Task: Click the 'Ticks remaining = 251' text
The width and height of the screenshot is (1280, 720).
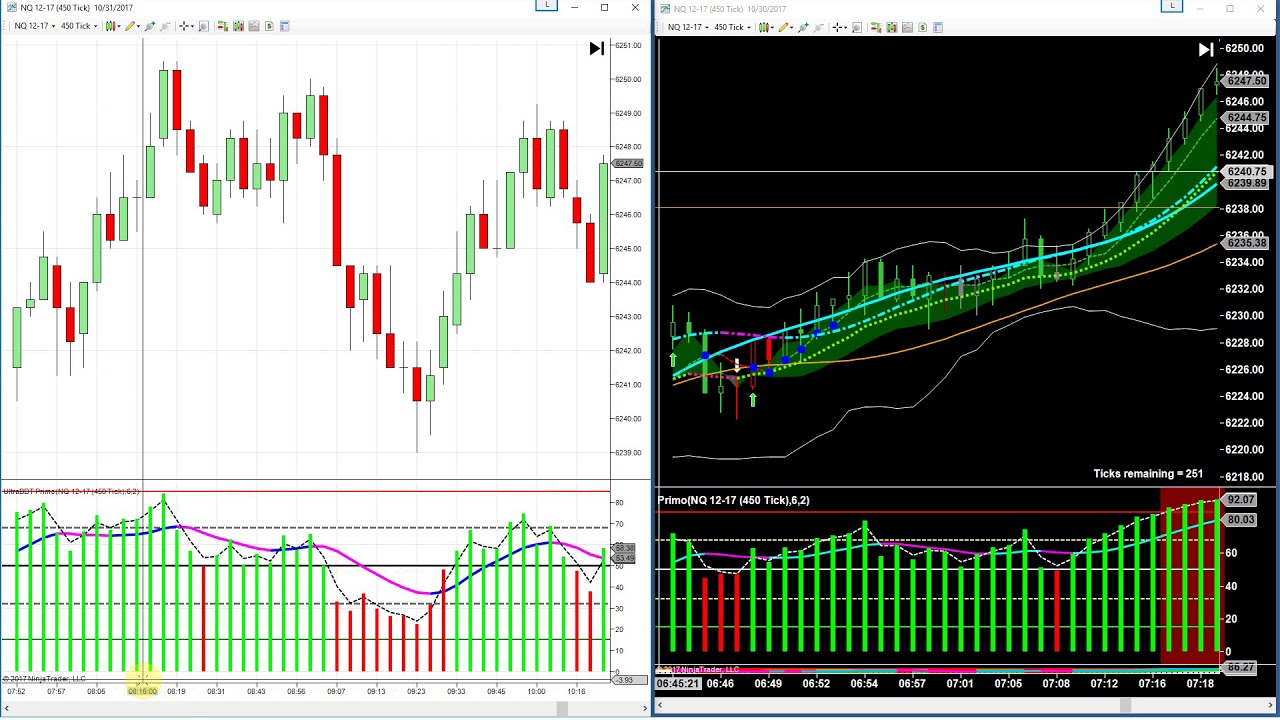Action: (1148, 474)
